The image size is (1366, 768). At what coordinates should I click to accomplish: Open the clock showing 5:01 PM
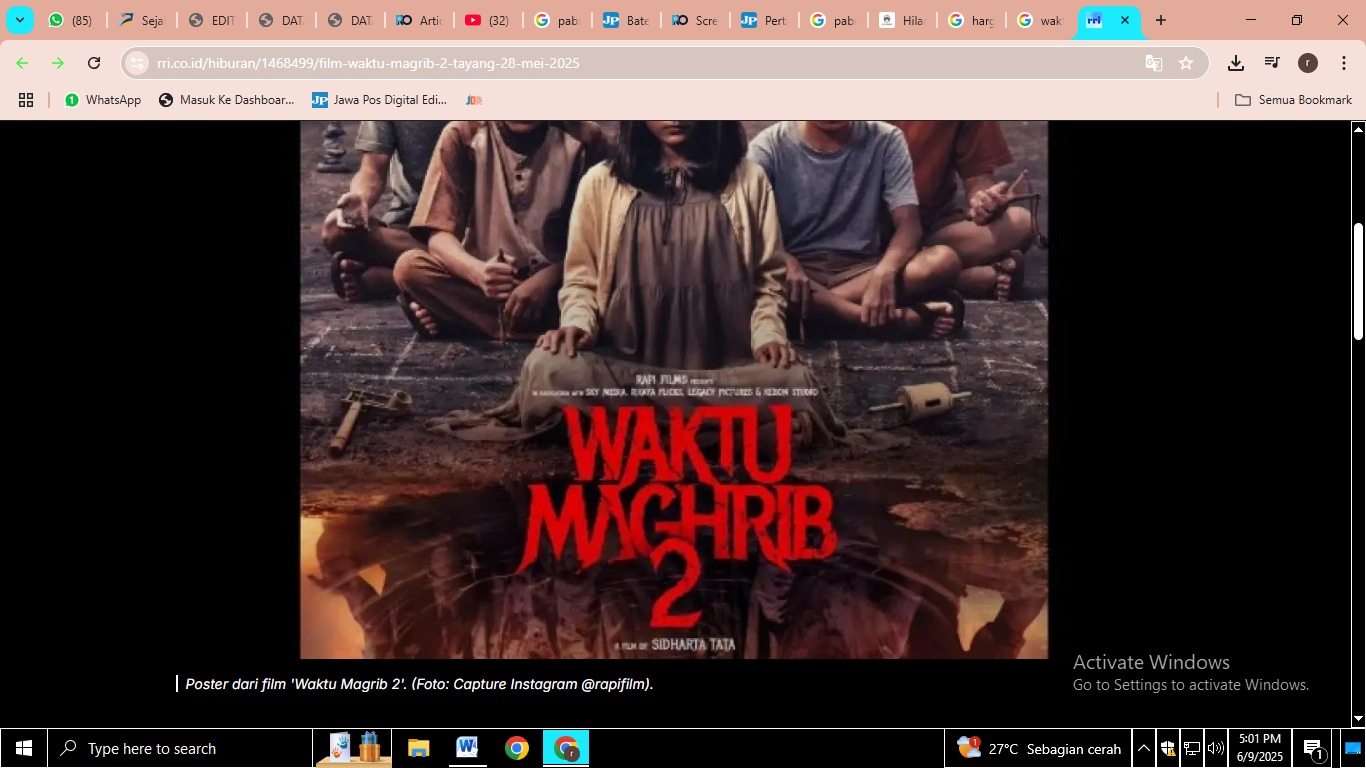1259,748
